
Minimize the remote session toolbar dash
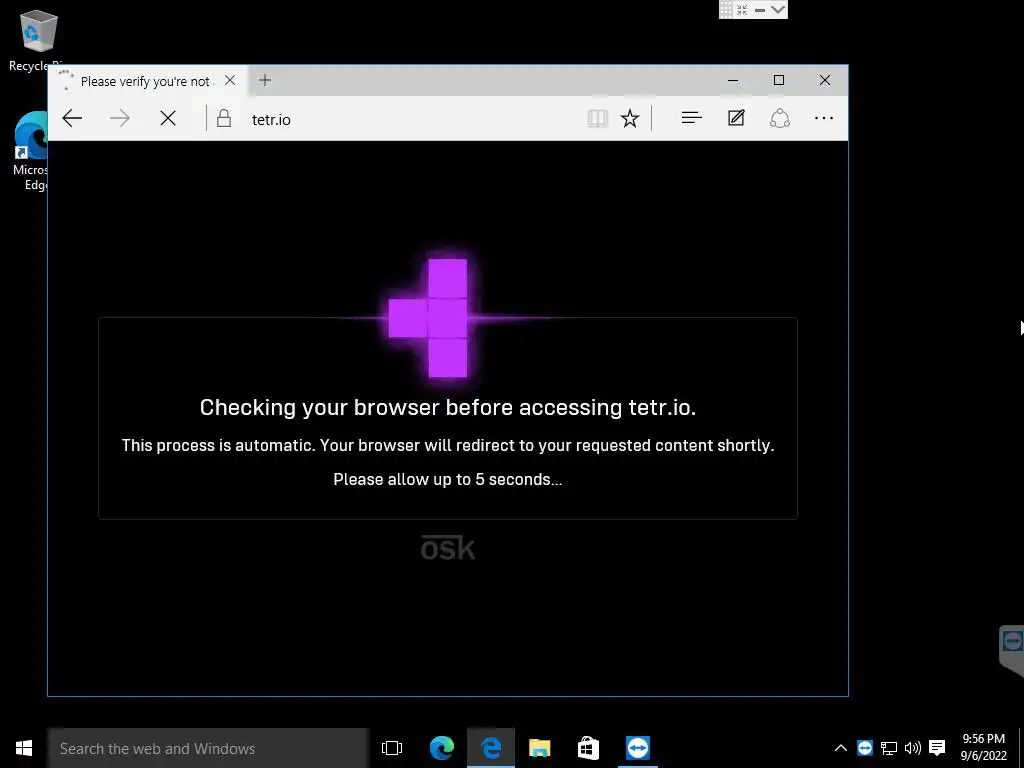tap(760, 10)
